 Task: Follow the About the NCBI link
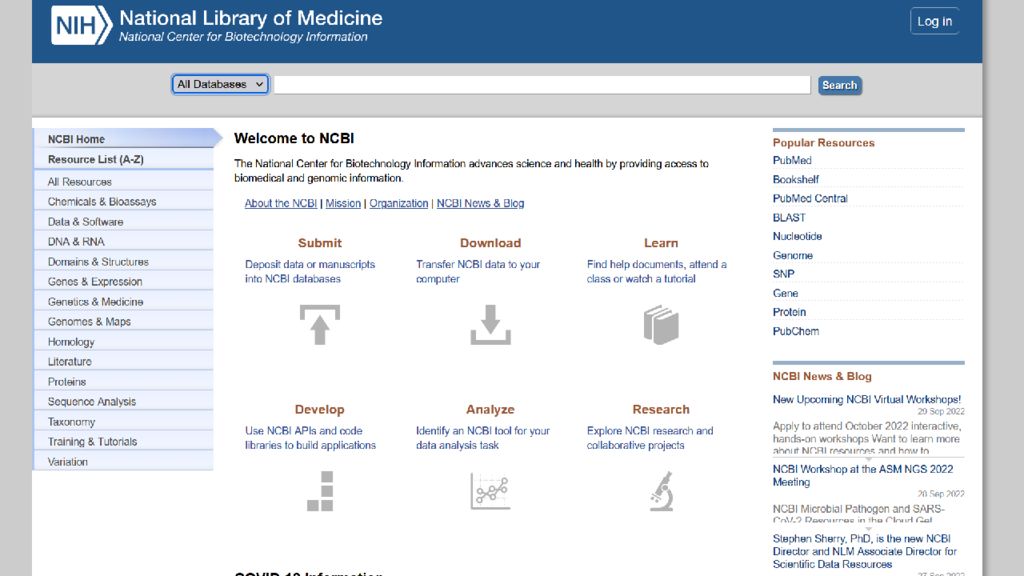click(x=281, y=203)
